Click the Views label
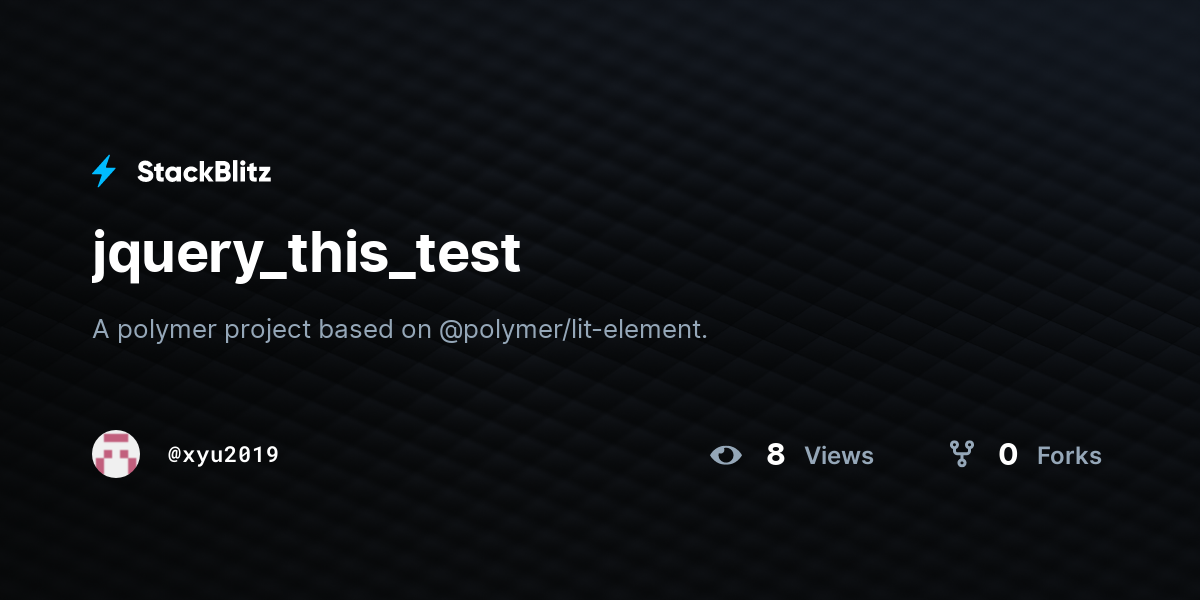 839,456
